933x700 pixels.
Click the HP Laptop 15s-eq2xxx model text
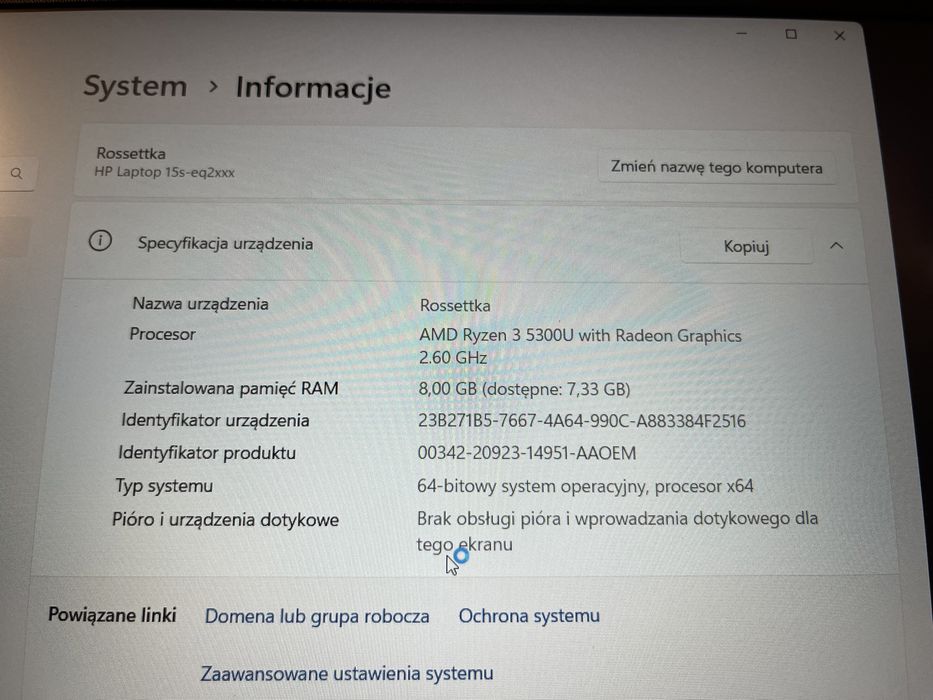[x=164, y=172]
